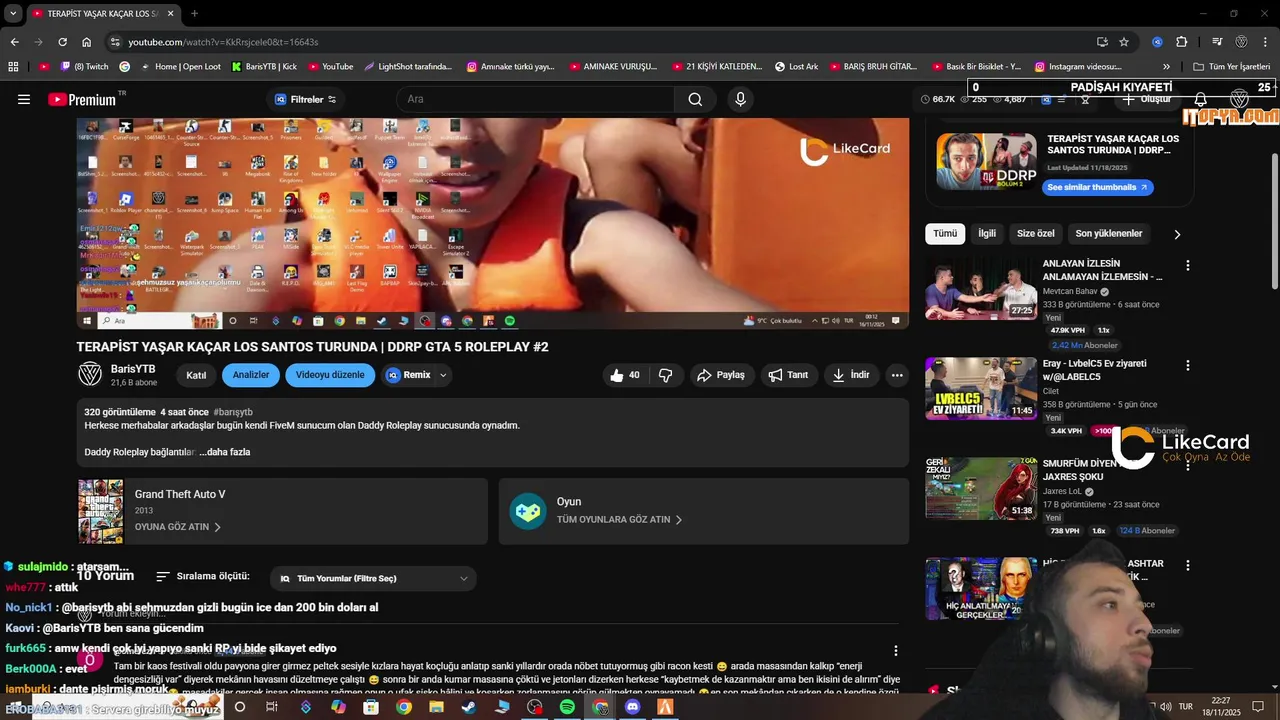The image size is (1280, 720).
Task: Open browser extensions puzzle icon
Action: pyautogui.click(x=1181, y=42)
